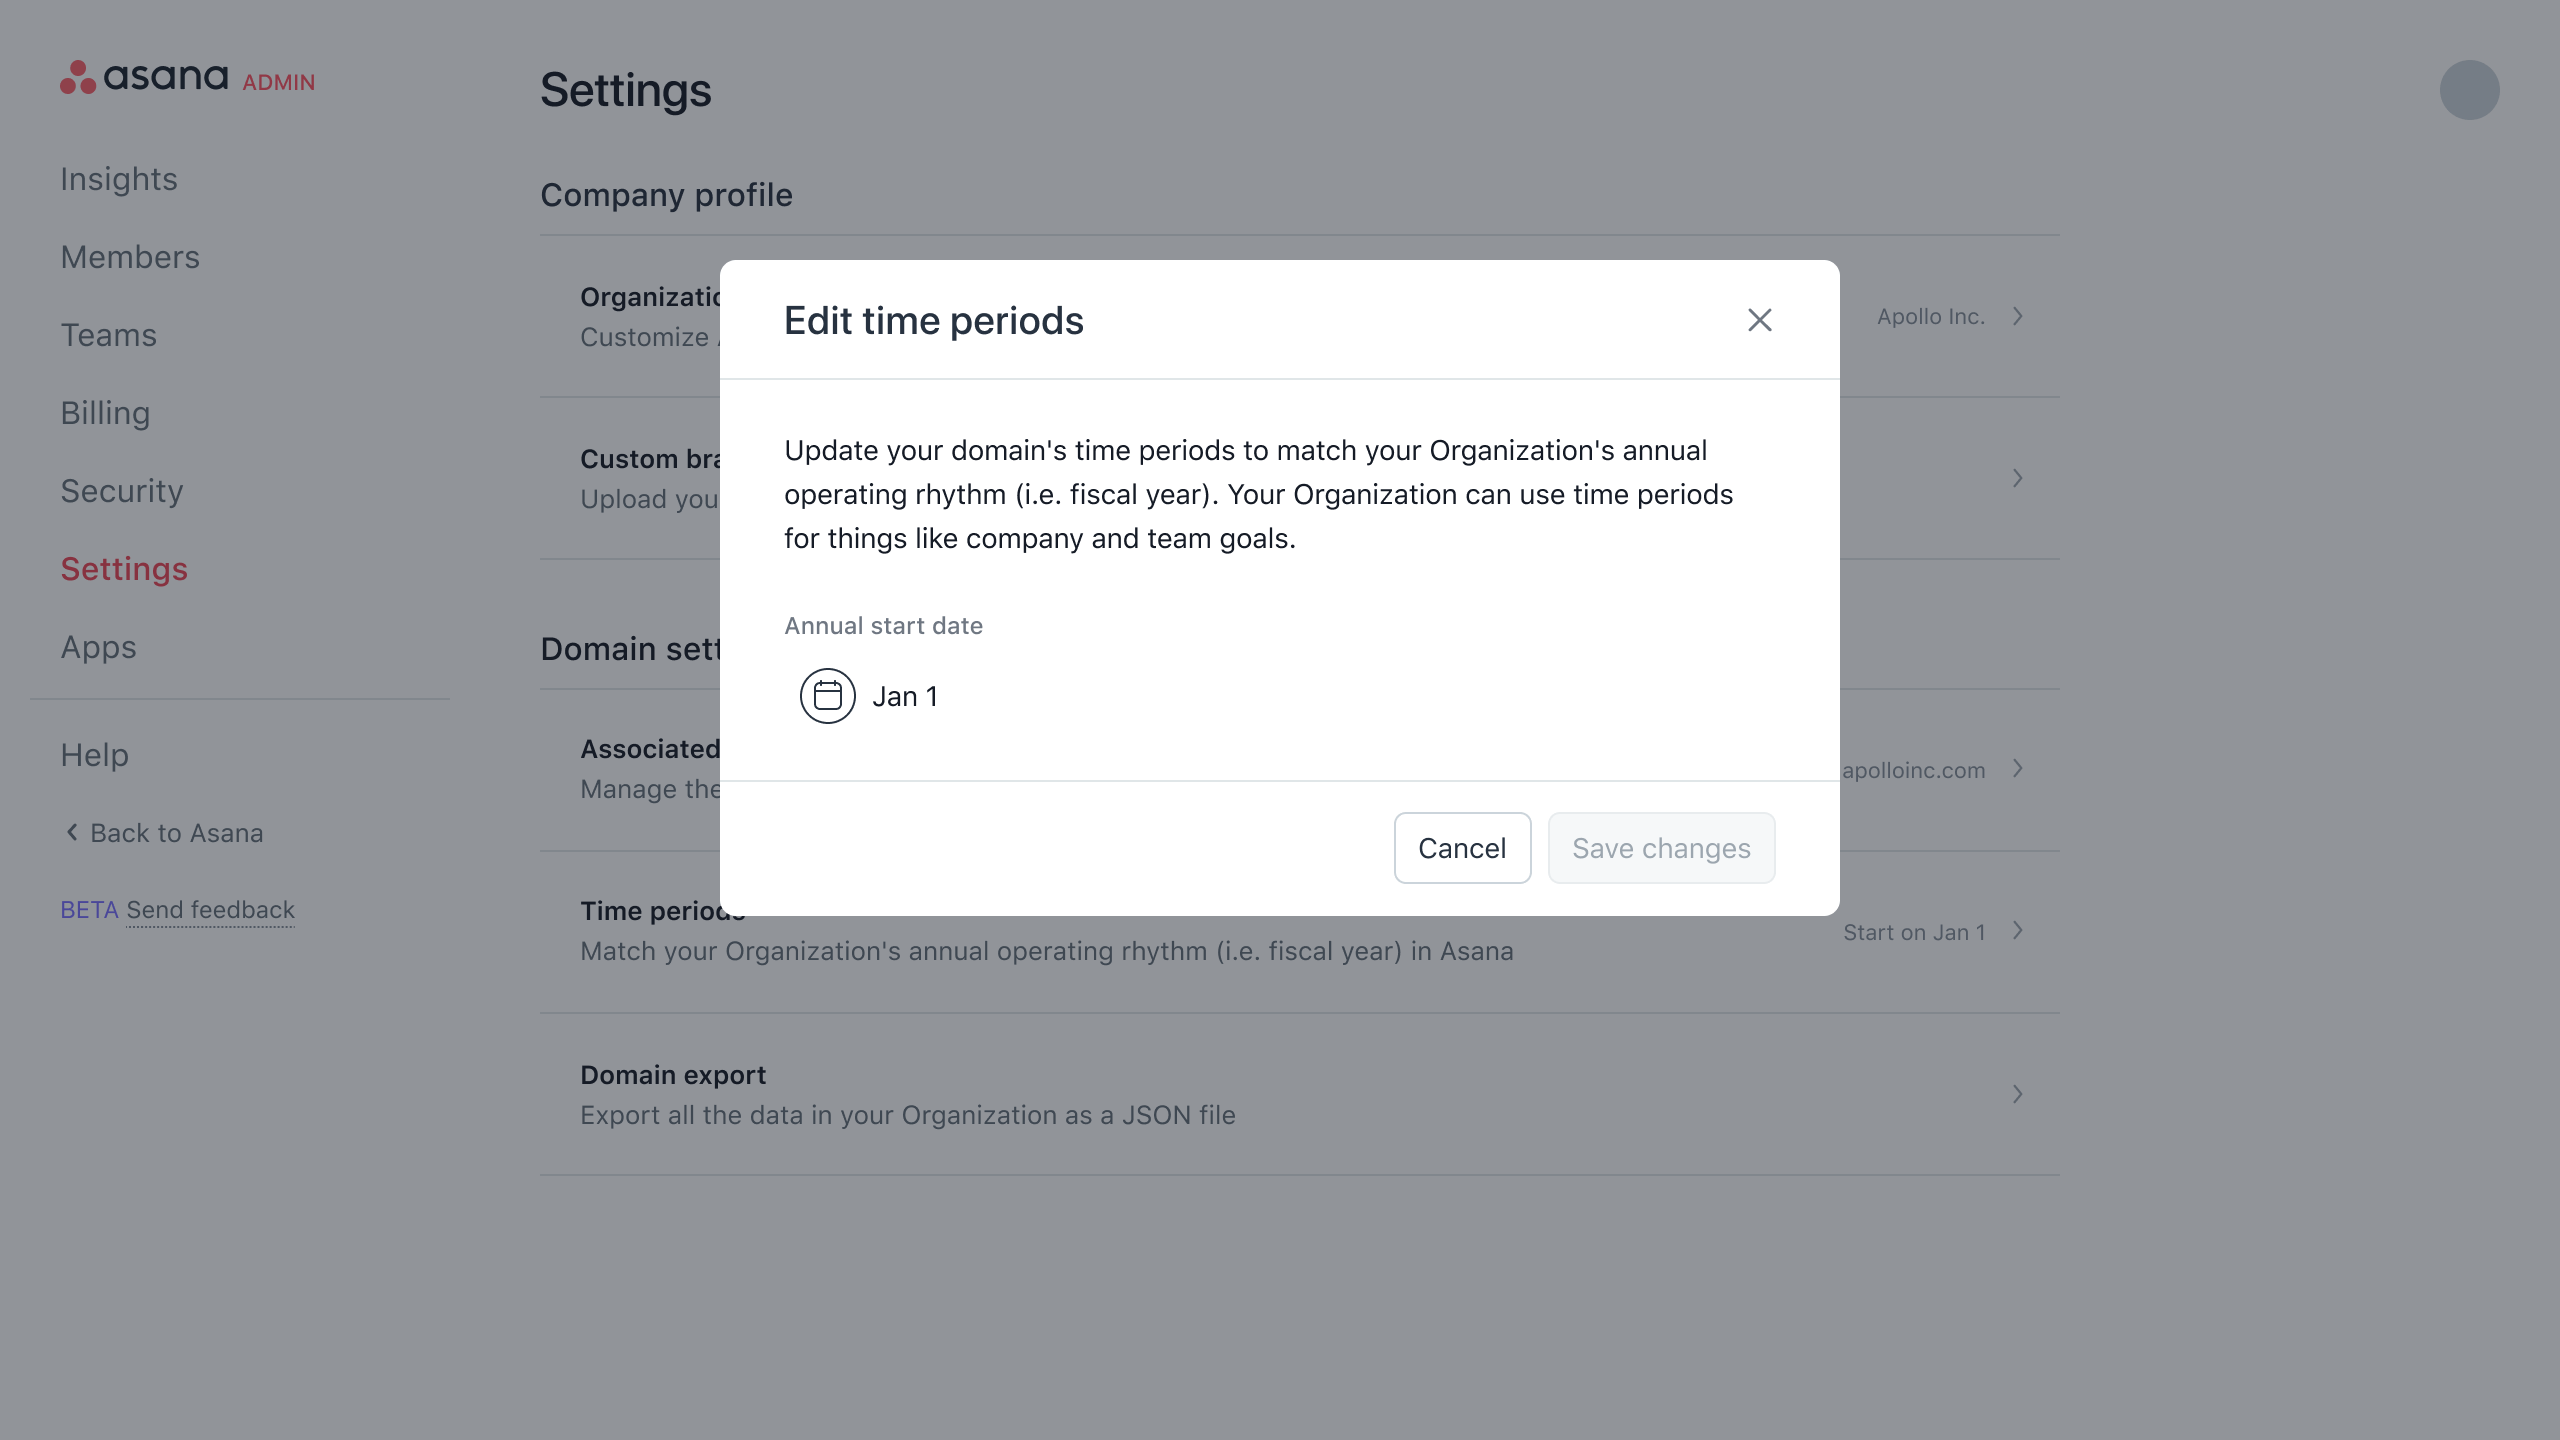Click the chevron next to apolloinc.com
Screen dimensions: 2560x1440
tap(2018, 770)
